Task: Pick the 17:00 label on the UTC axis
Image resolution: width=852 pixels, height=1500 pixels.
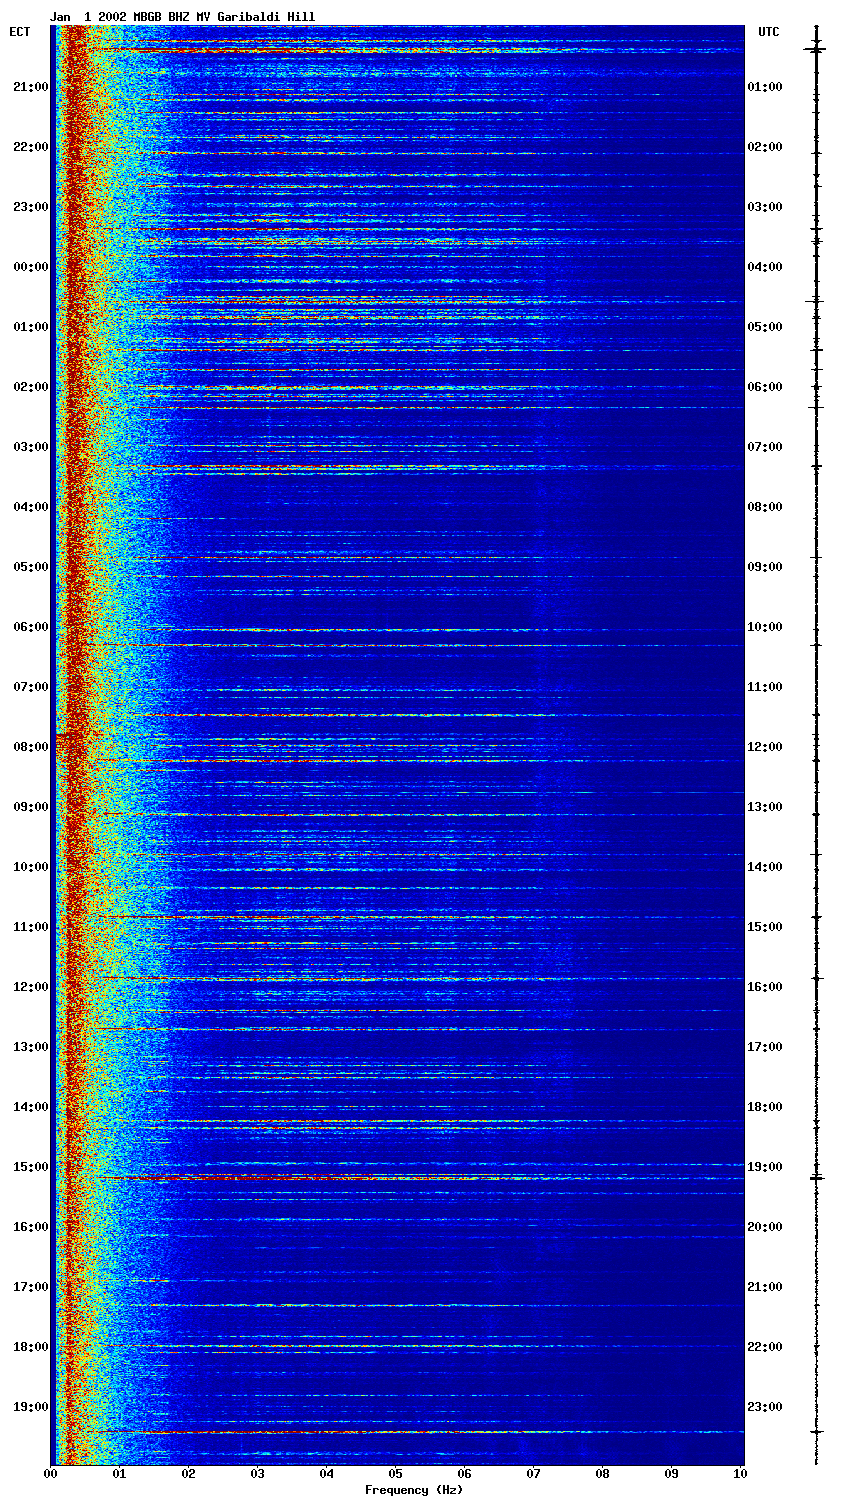Action: [x=765, y=1047]
